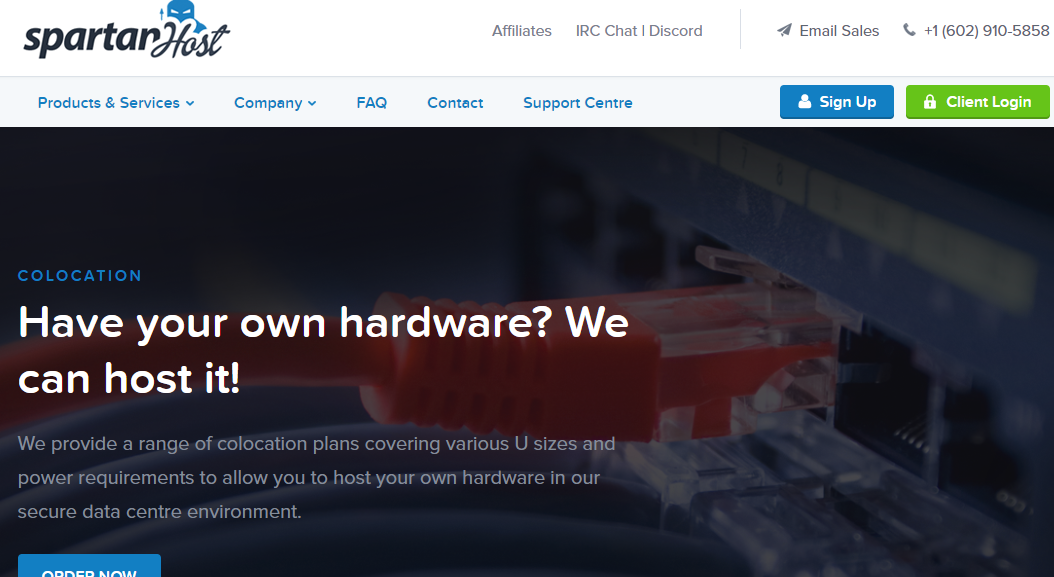The image size is (1054, 577).
Task: Click the +1 (602) 910-5858 phone number
Action: pos(986,31)
